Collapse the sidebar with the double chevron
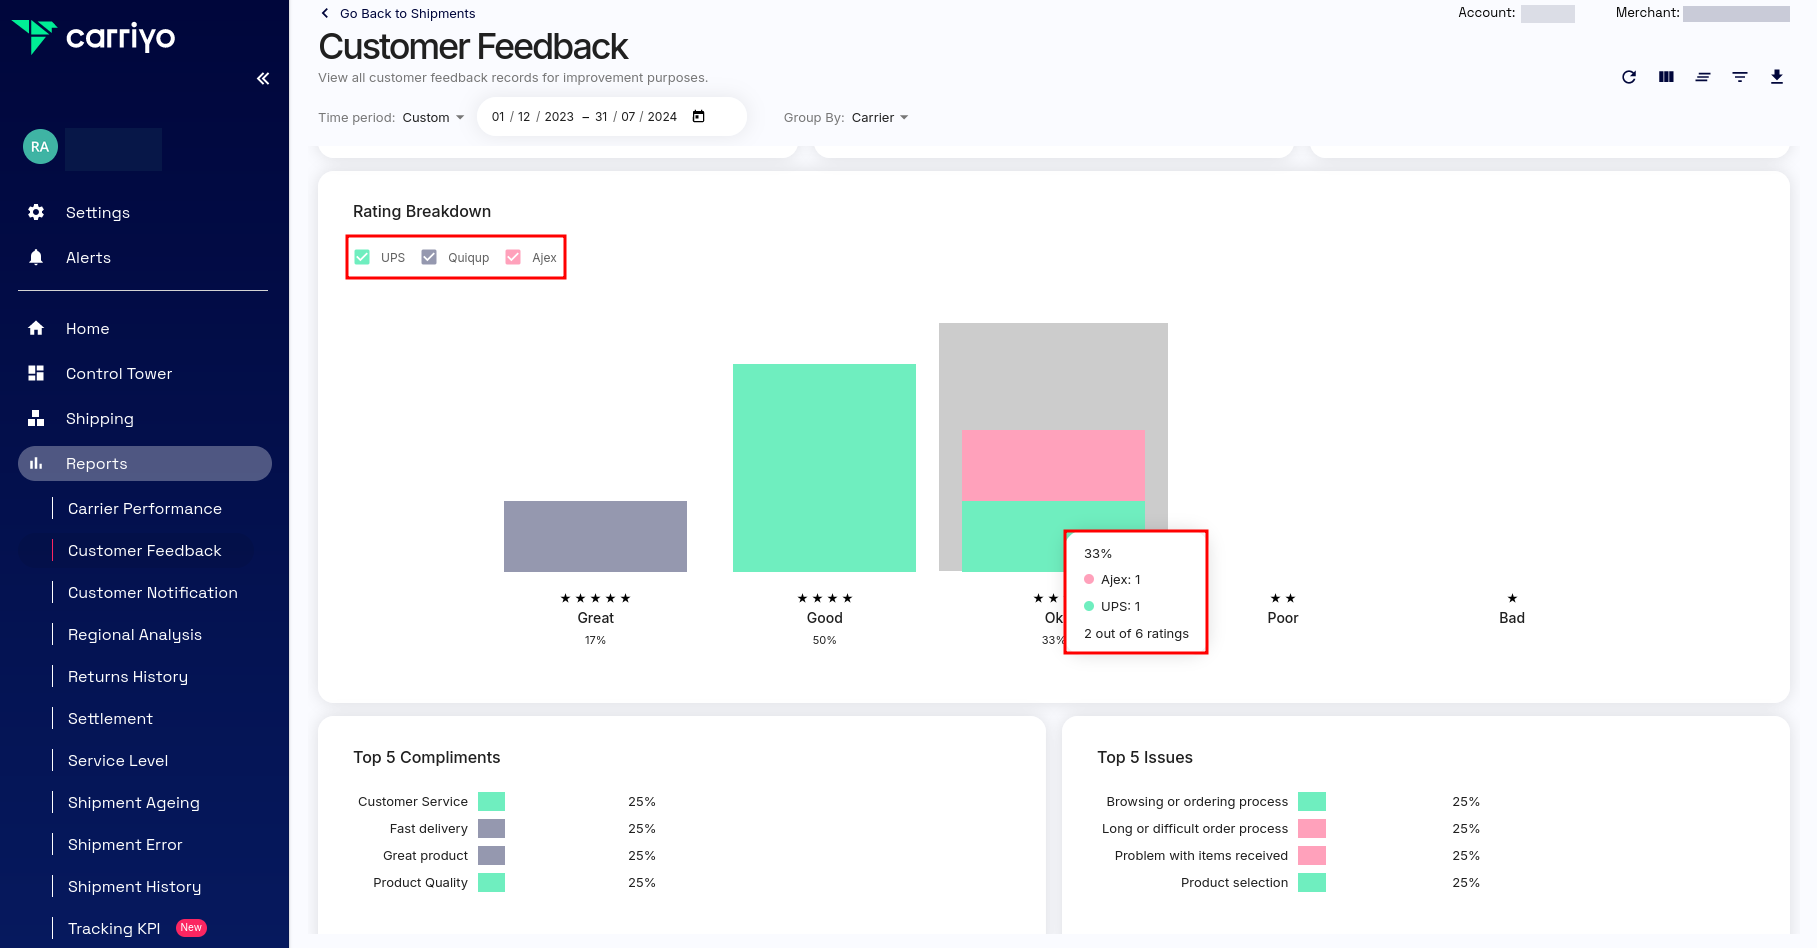1817x948 pixels. click(x=263, y=78)
